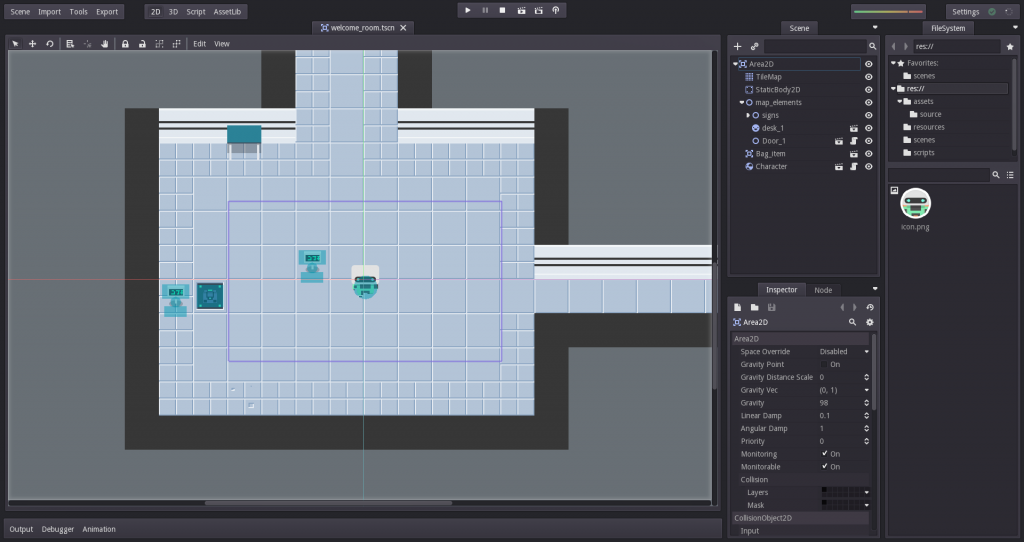
Task: Expand the signs node in the scene tree
Action: [x=747, y=115]
